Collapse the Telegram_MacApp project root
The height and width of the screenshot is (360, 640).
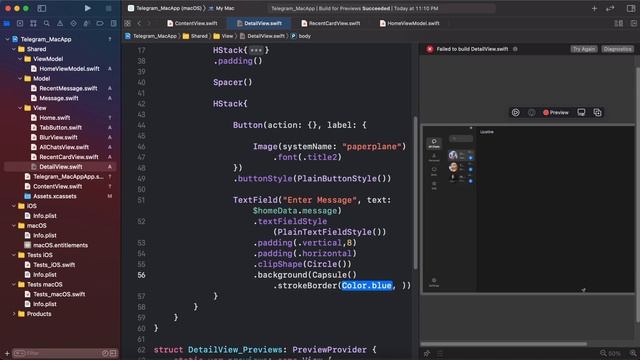[x=7, y=39]
